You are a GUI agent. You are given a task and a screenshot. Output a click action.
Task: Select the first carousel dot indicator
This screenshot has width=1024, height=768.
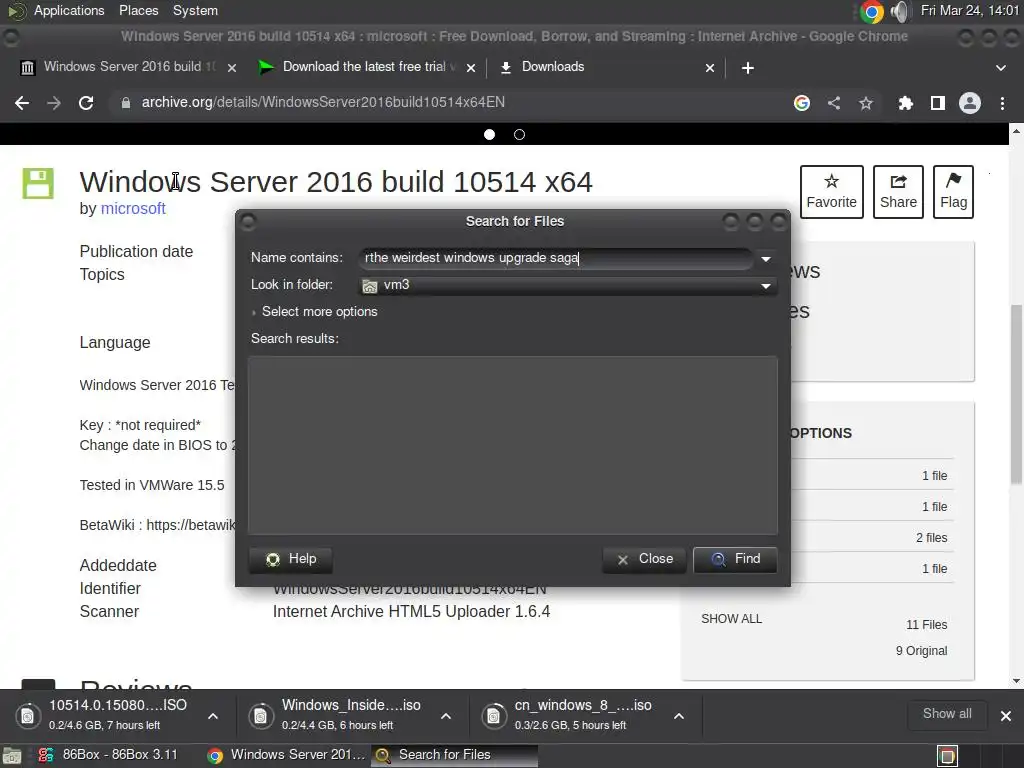489,135
